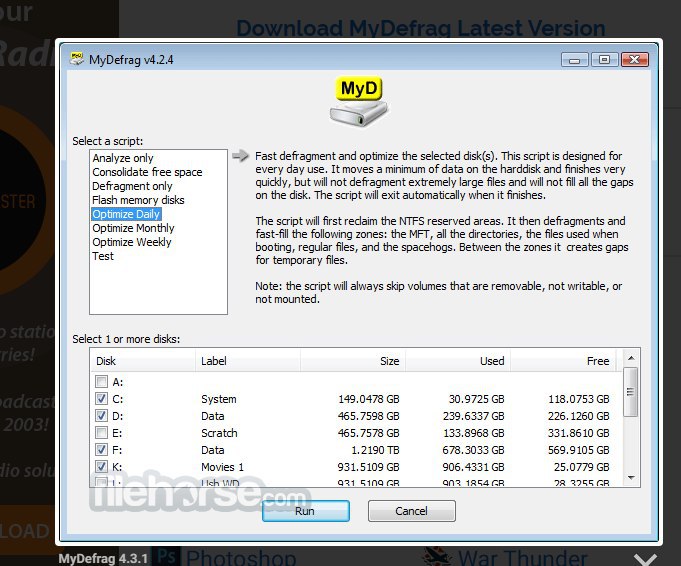
Task: Click the 239.6337 GB used value
Action: [x=473, y=416]
